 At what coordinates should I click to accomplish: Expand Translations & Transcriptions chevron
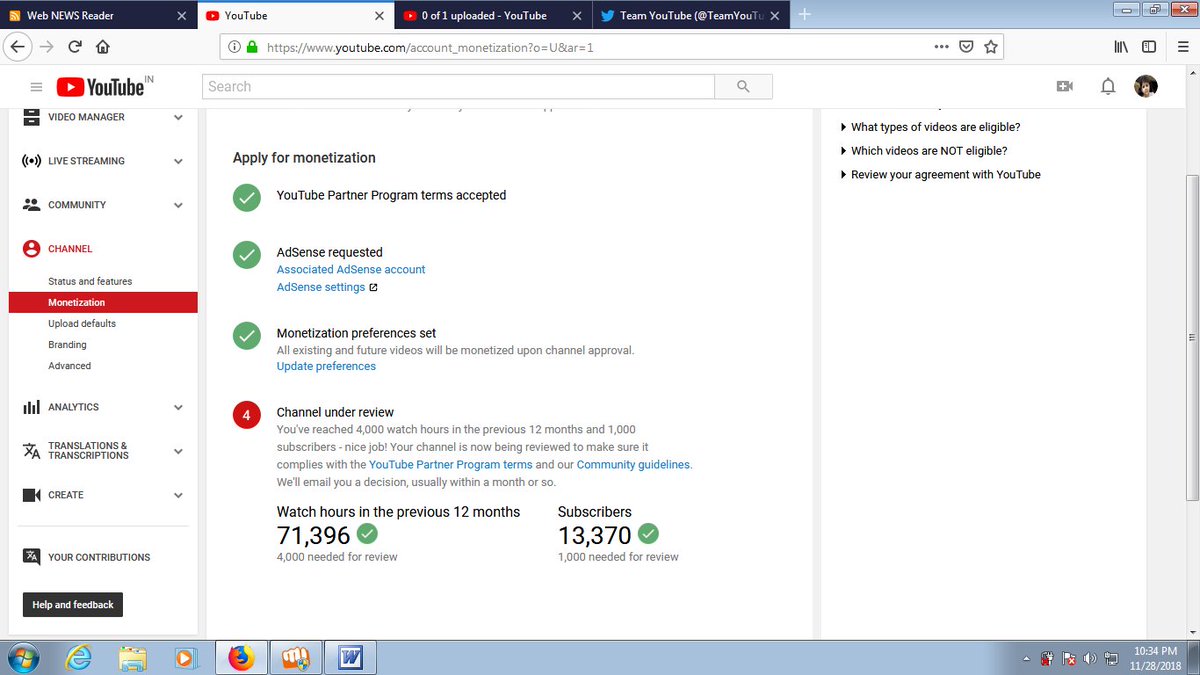[178, 451]
